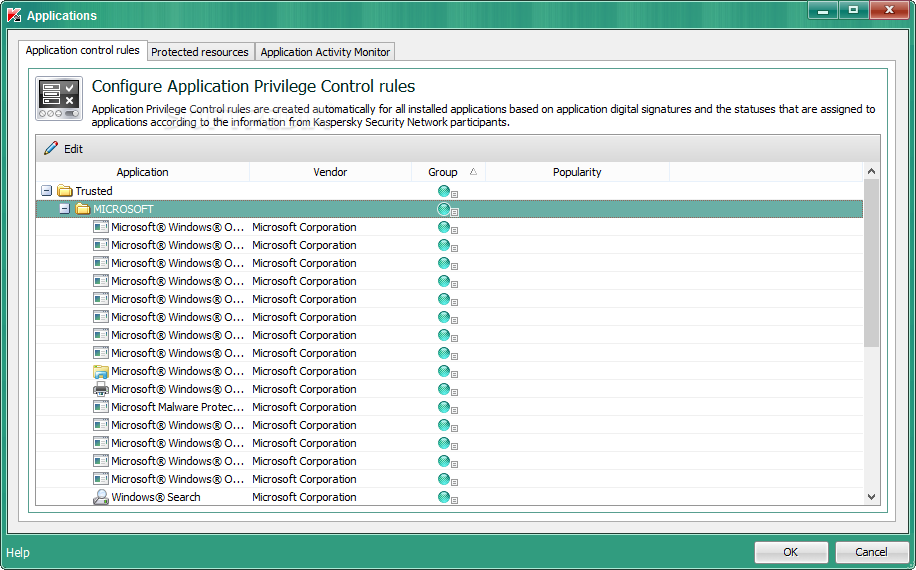The height and width of the screenshot is (570, 916).
Task: Click the printer application icon
Action: tap(101, 390)
